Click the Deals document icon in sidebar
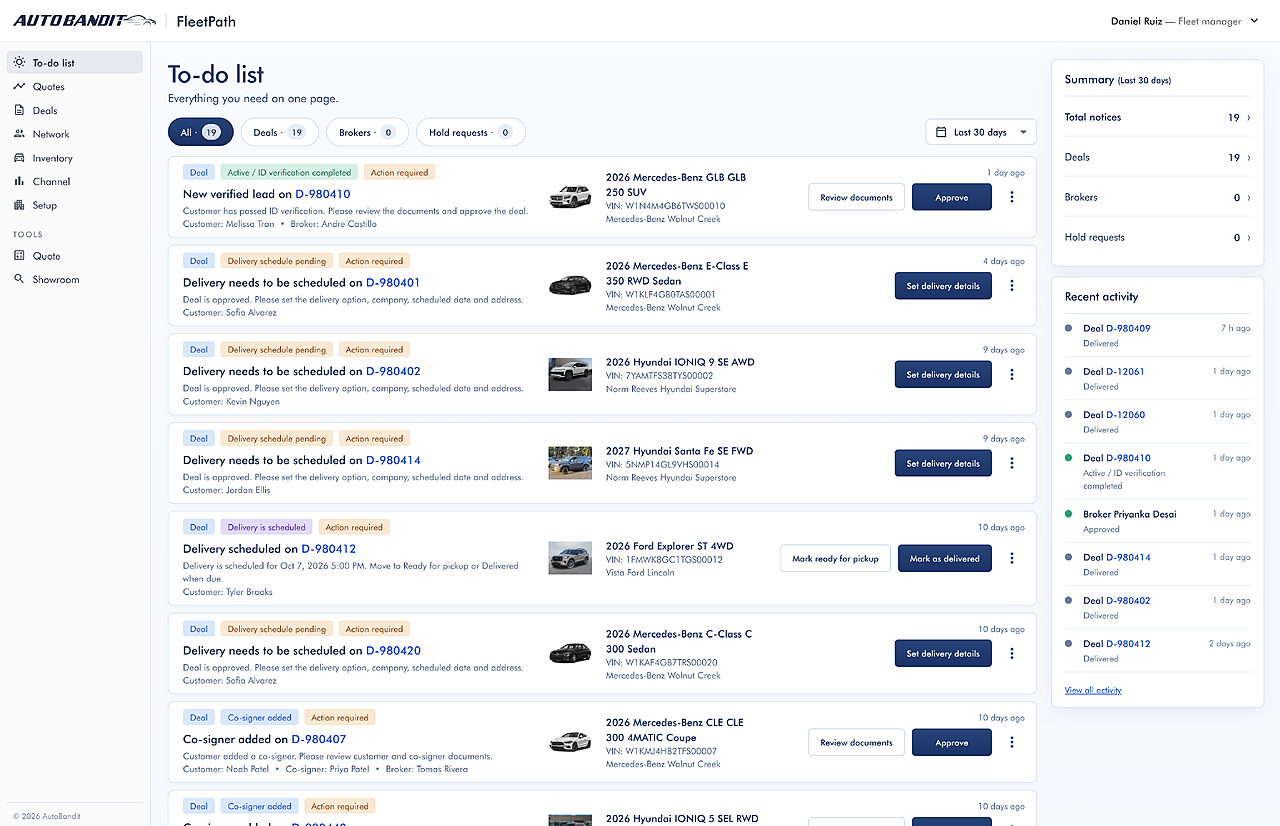The height and width of the screenshot is (826, 1280). pyautogui.click(x=20, y=110)
